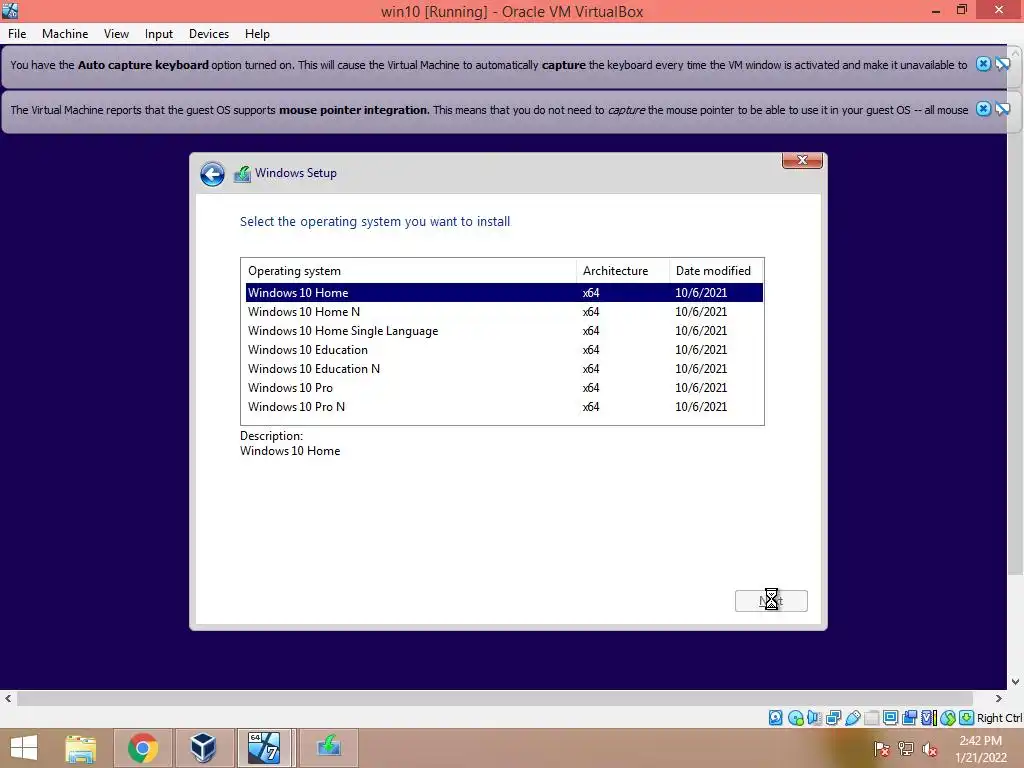Click the Right Ctrl host key label
The width and height of the screenshot is (1024, 768).
[x=999, y=718]
